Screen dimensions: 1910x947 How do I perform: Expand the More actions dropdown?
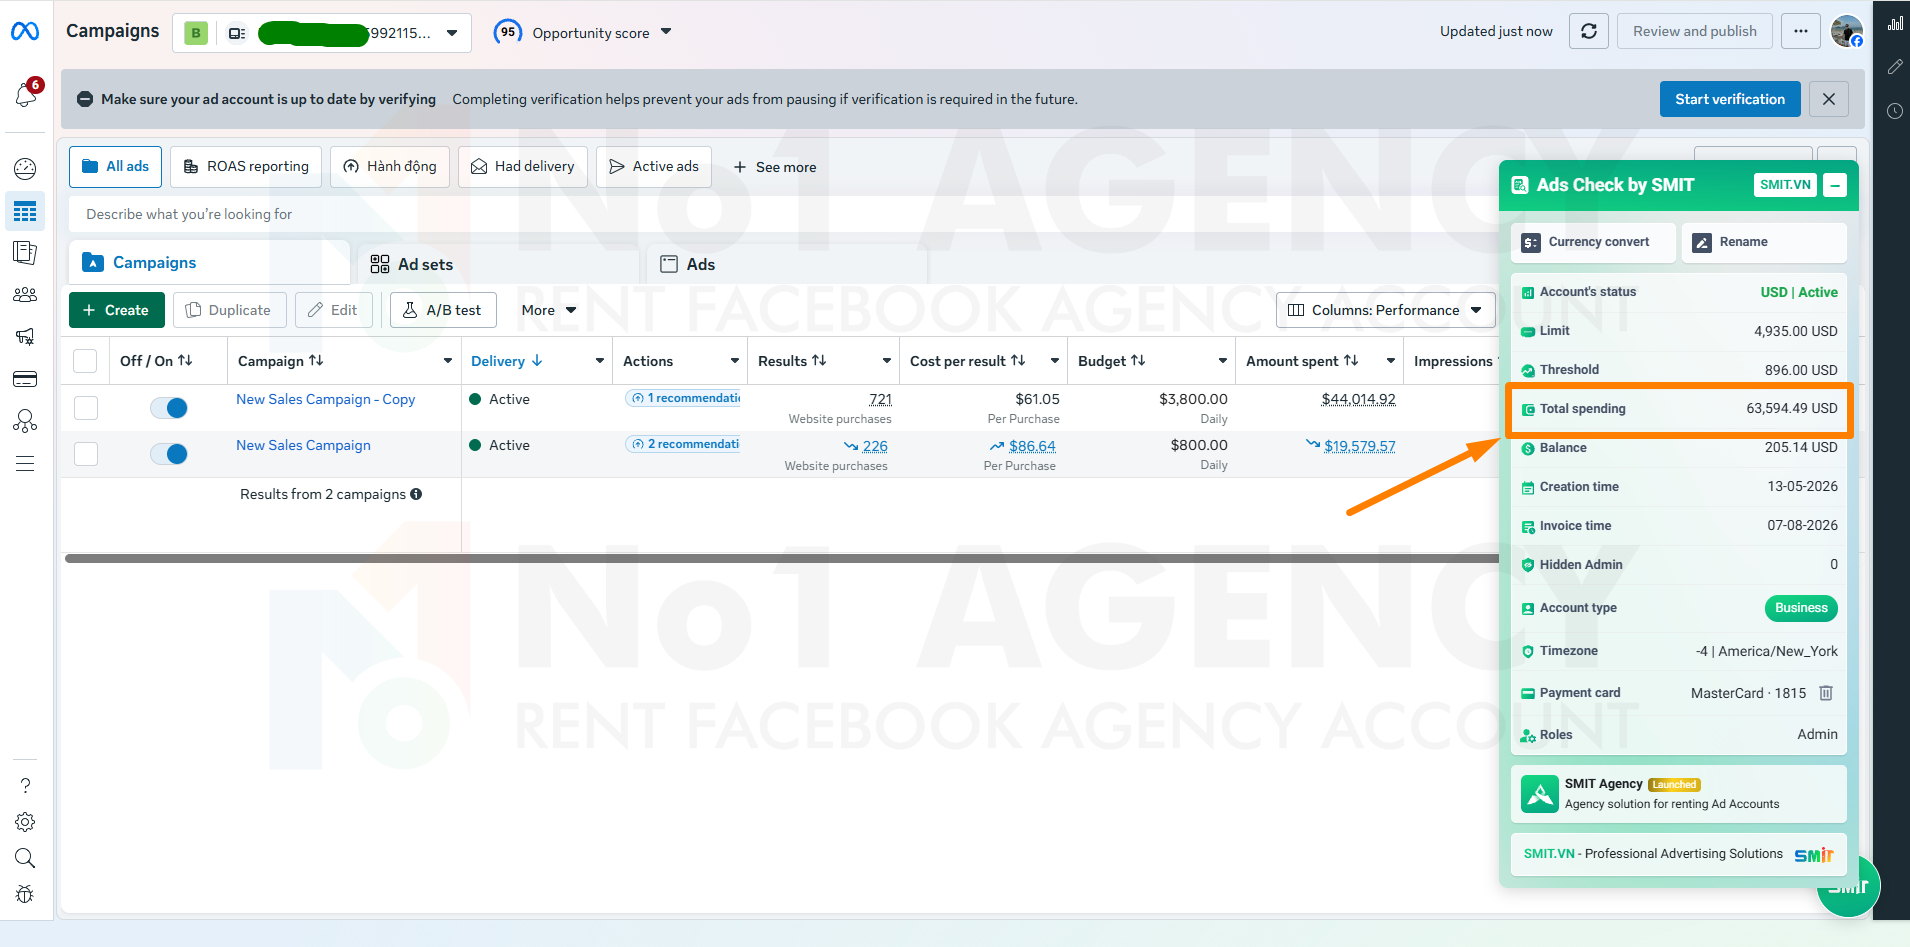(549, 310)
